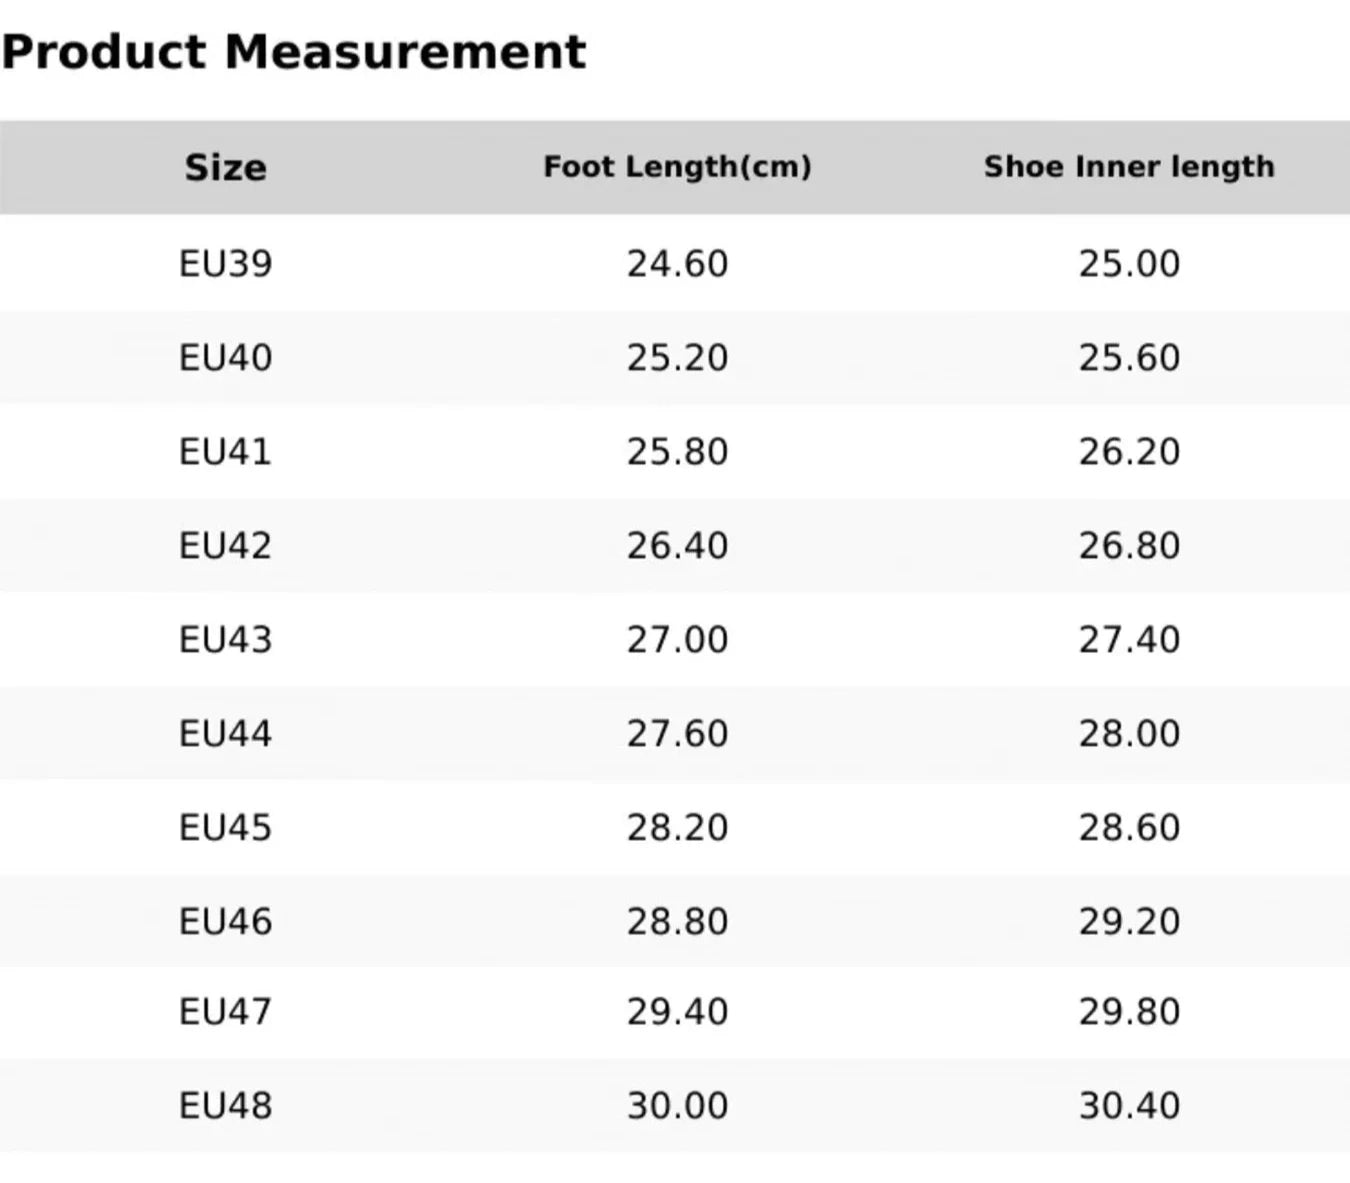This screenshot has height=1183, width=1350.
Task: Select shoe inner length 28.00
Action: [1129, 733]
